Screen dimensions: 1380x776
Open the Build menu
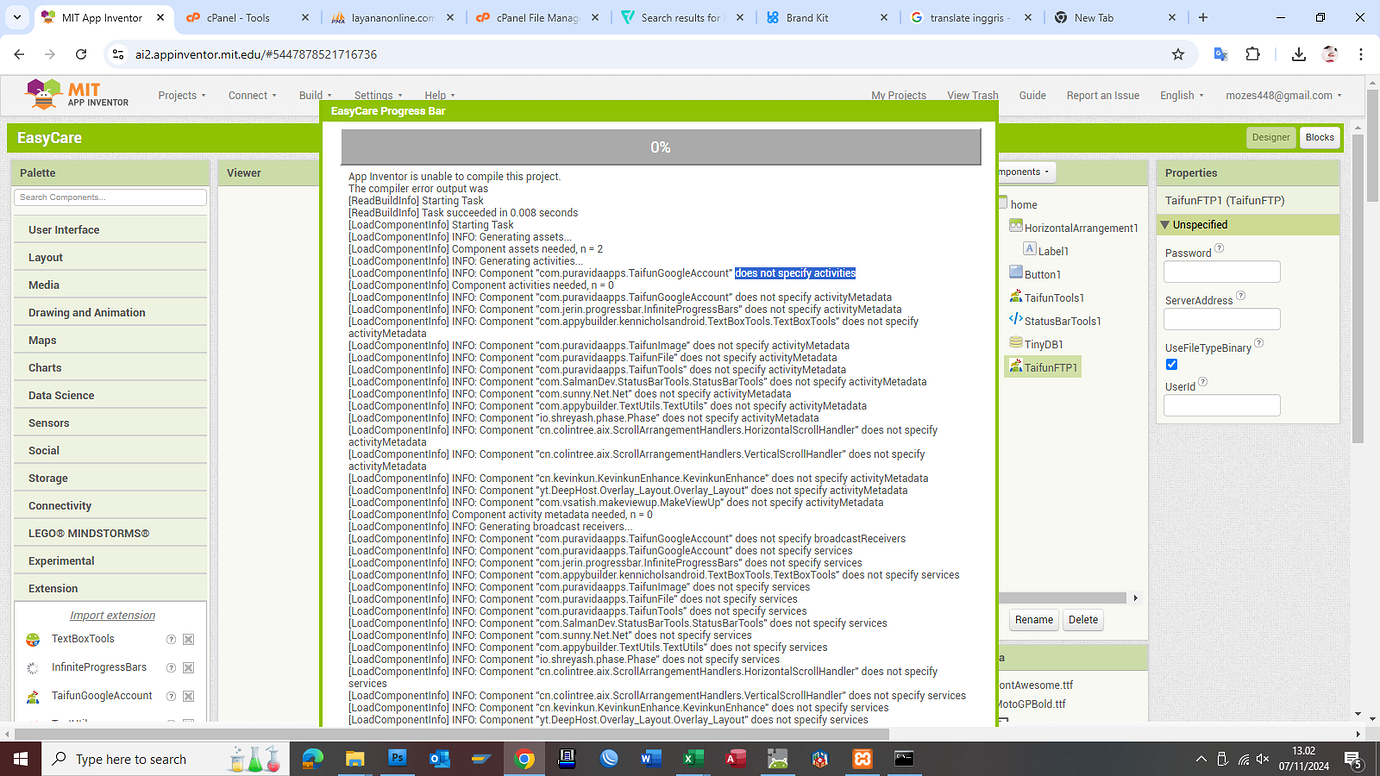(312, 95)
